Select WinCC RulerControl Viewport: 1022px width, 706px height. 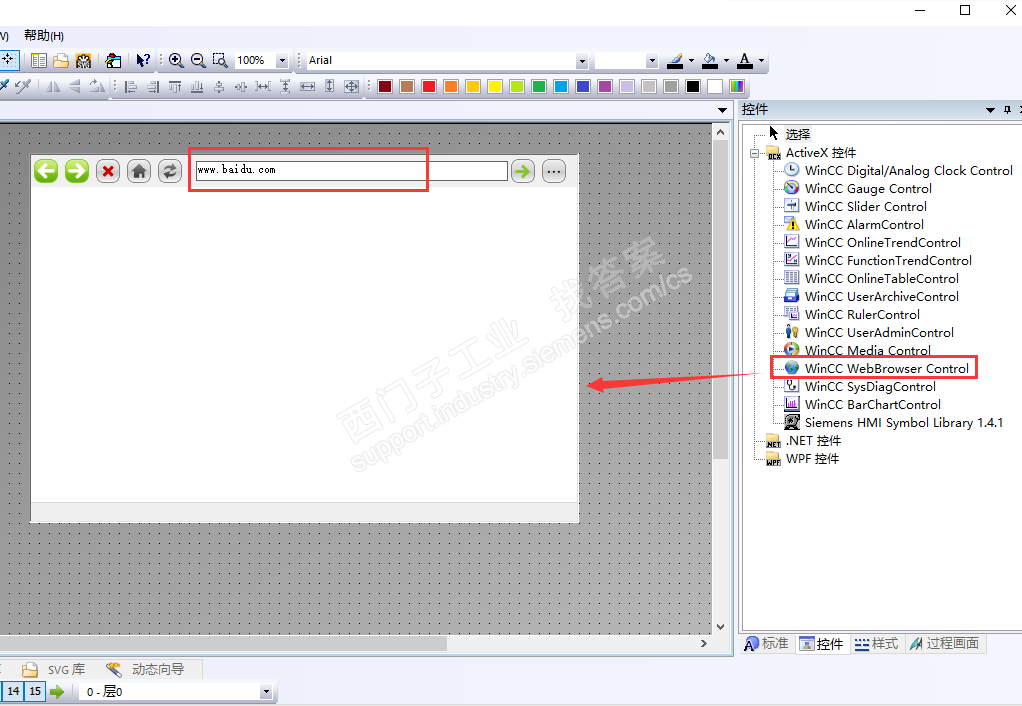862,315
